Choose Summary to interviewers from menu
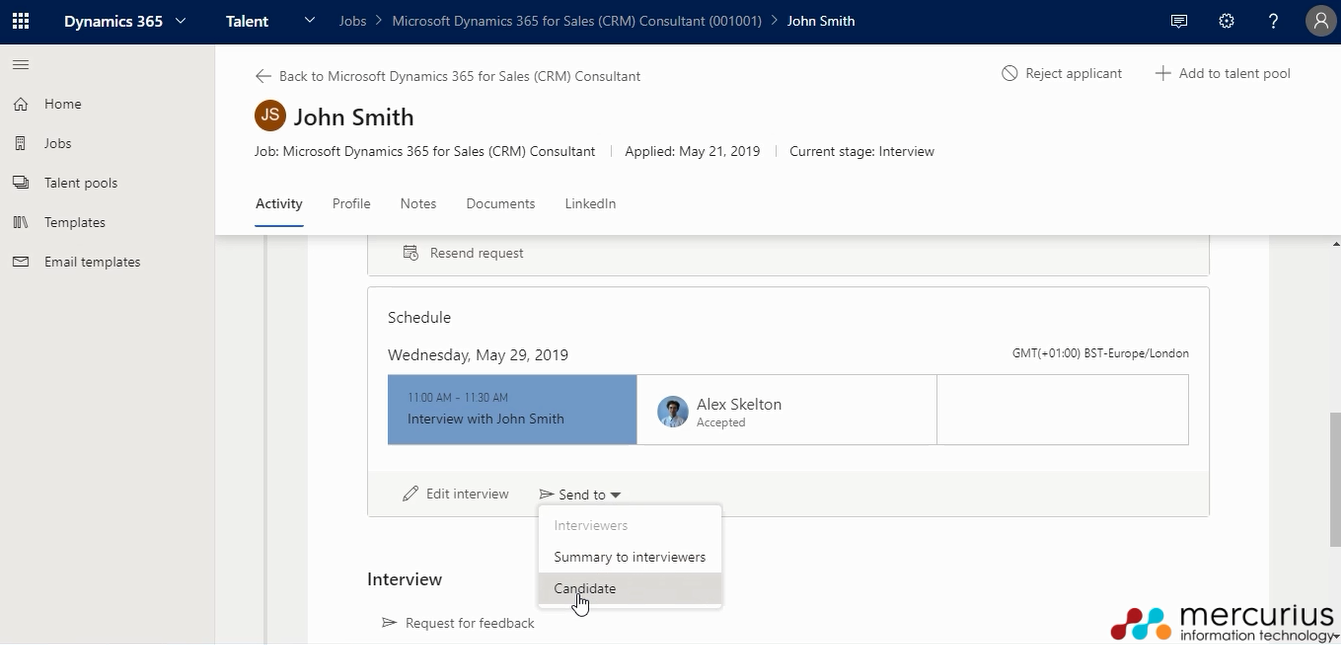 (630, 557)
